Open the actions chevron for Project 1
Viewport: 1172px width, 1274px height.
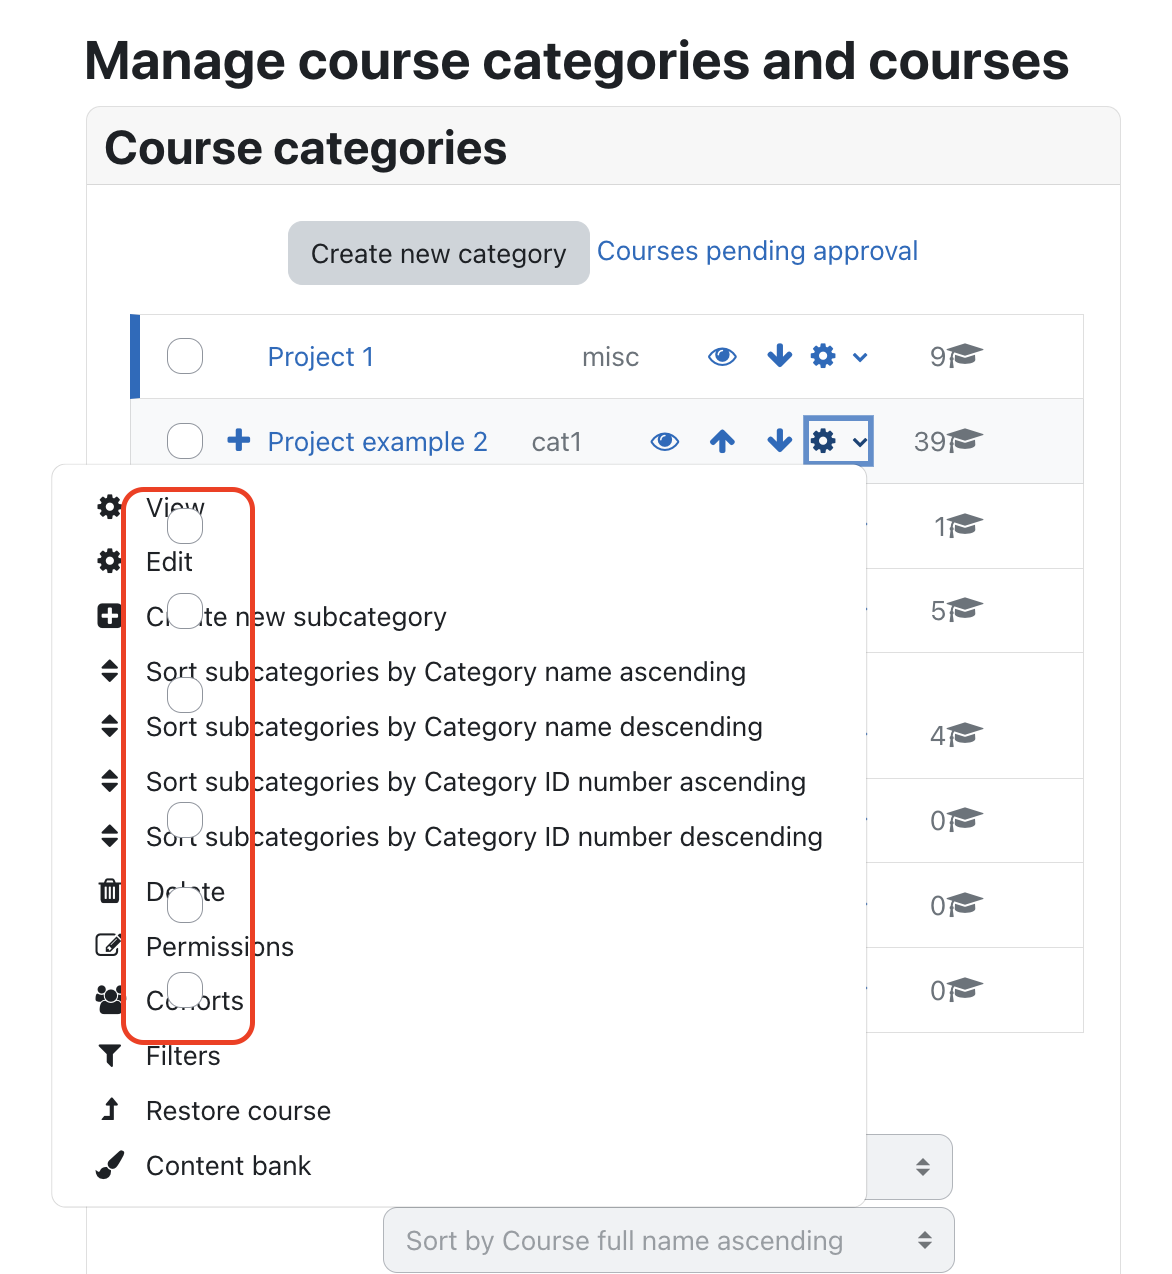point(860,357)
